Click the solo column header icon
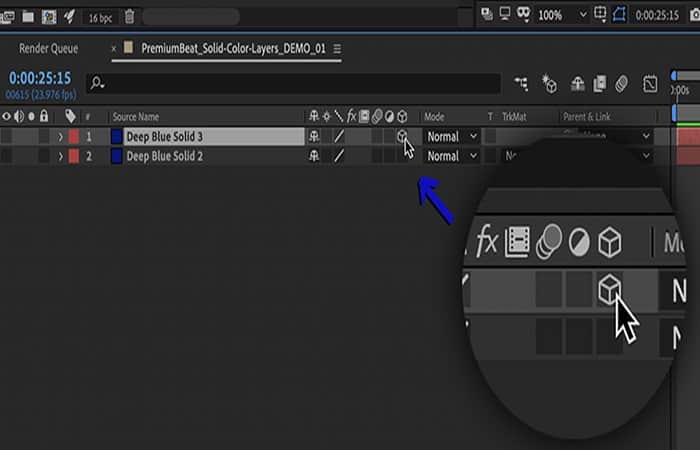700x450 pixels. (x=31, y=117)
